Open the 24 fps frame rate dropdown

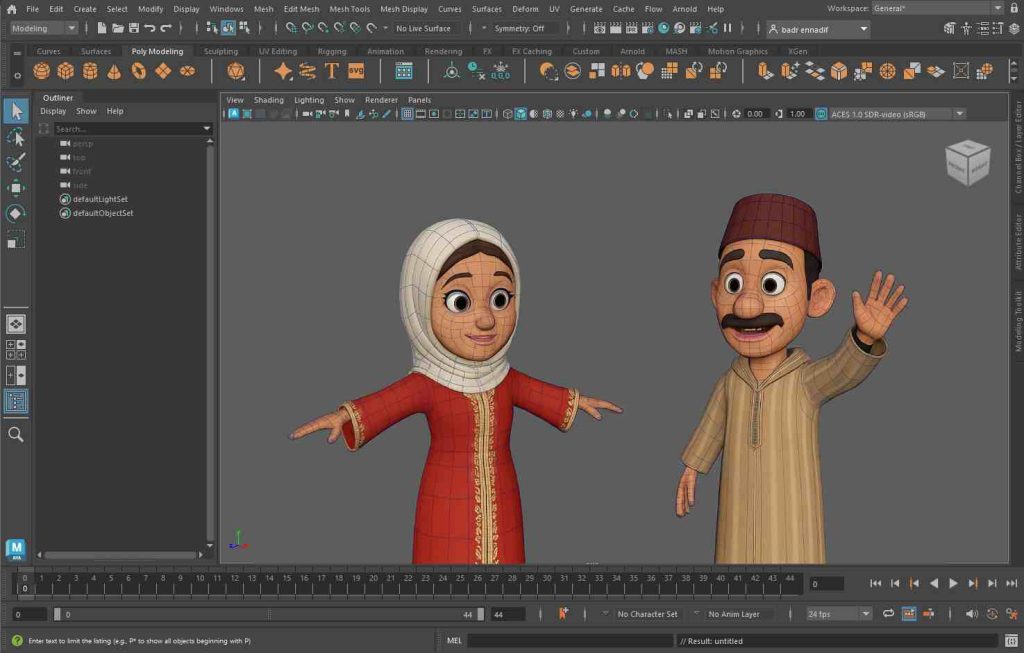(x=839, y=614)
